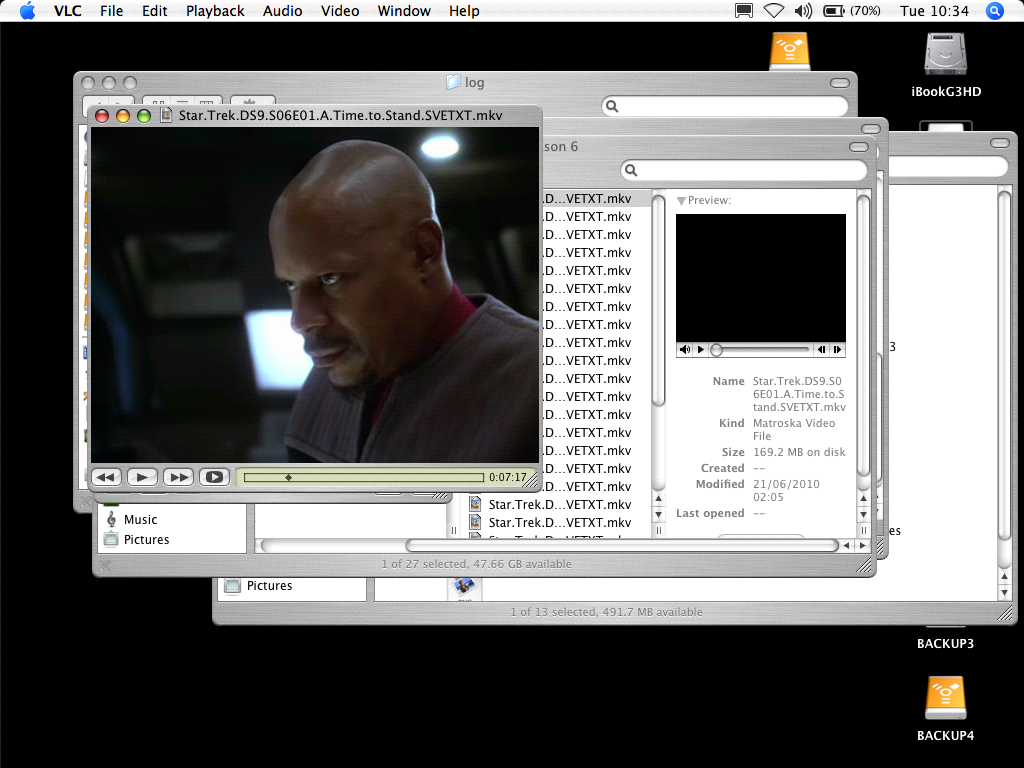Screen dimensions: 1024x768
Task: Step forward in the preview movie
Action: coord(837,349)
